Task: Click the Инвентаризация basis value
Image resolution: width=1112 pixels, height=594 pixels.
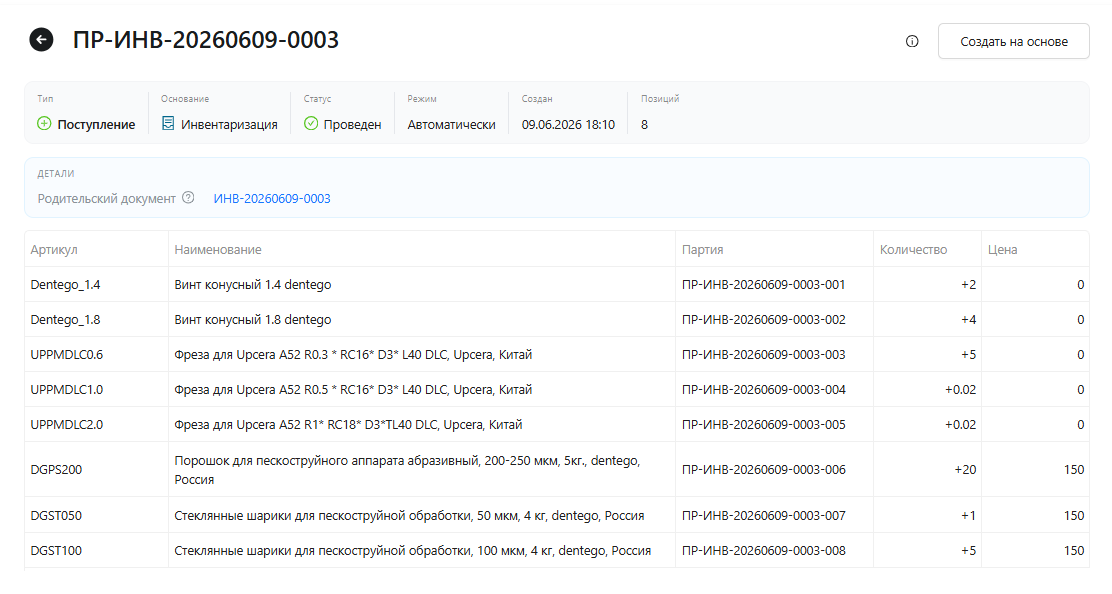Action: [x=229, y=125]
